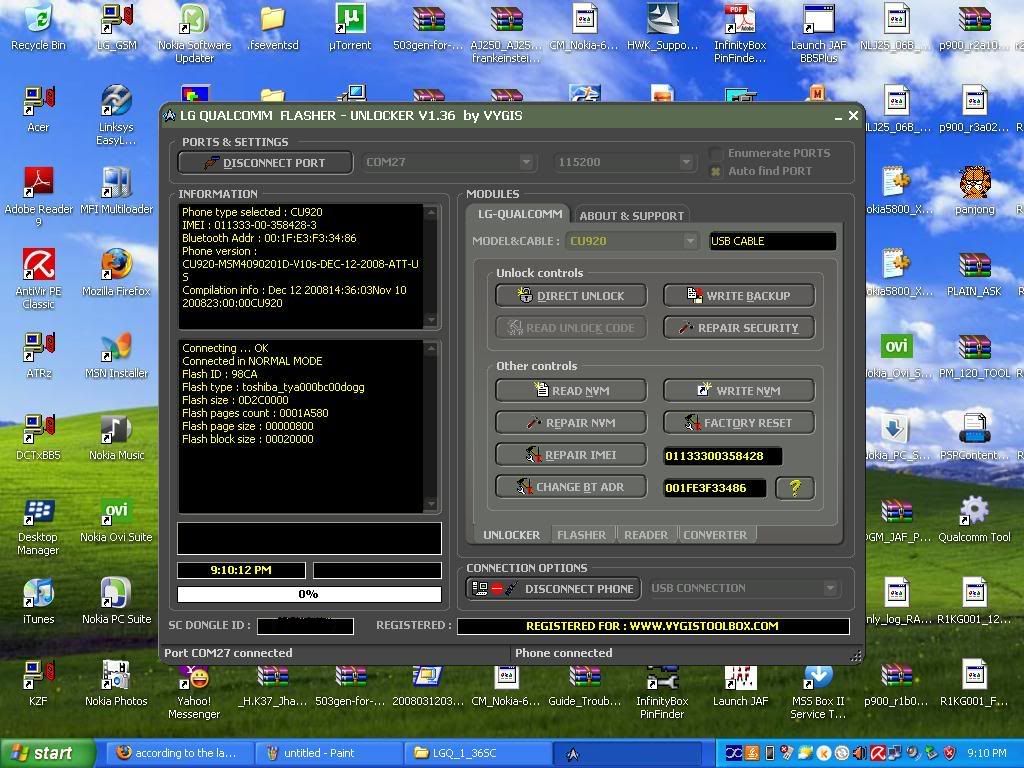Open the Launch JAF BB5Plus shortcut
Screen dimensions: 1024x768
point(818,33)
